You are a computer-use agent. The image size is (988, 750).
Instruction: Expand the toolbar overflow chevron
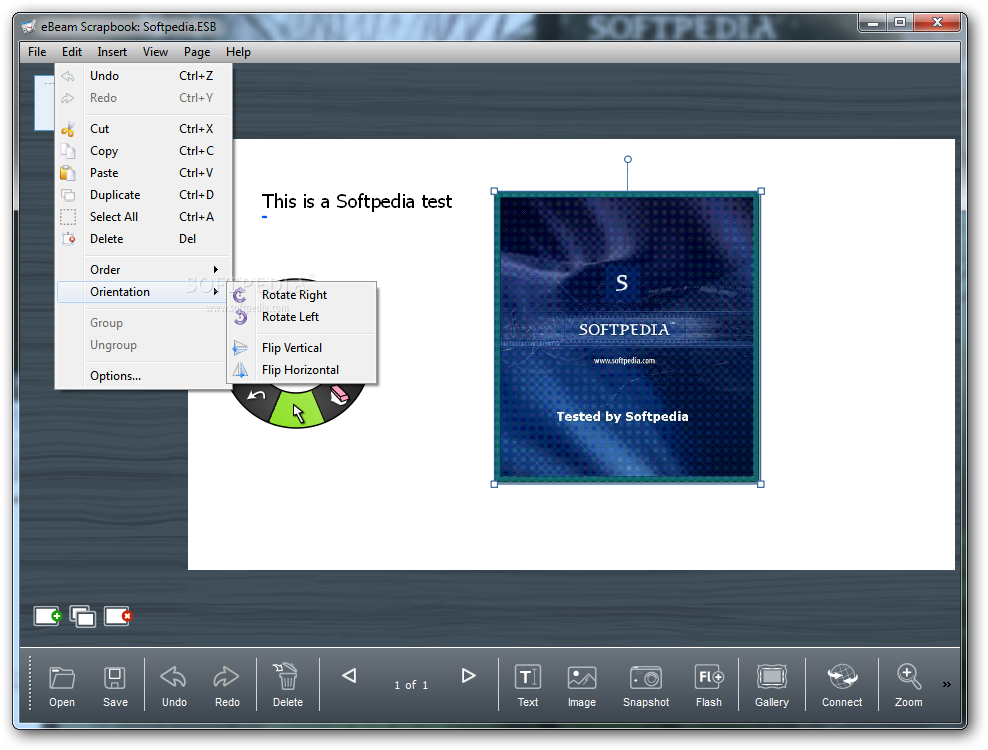click(946, 684)
